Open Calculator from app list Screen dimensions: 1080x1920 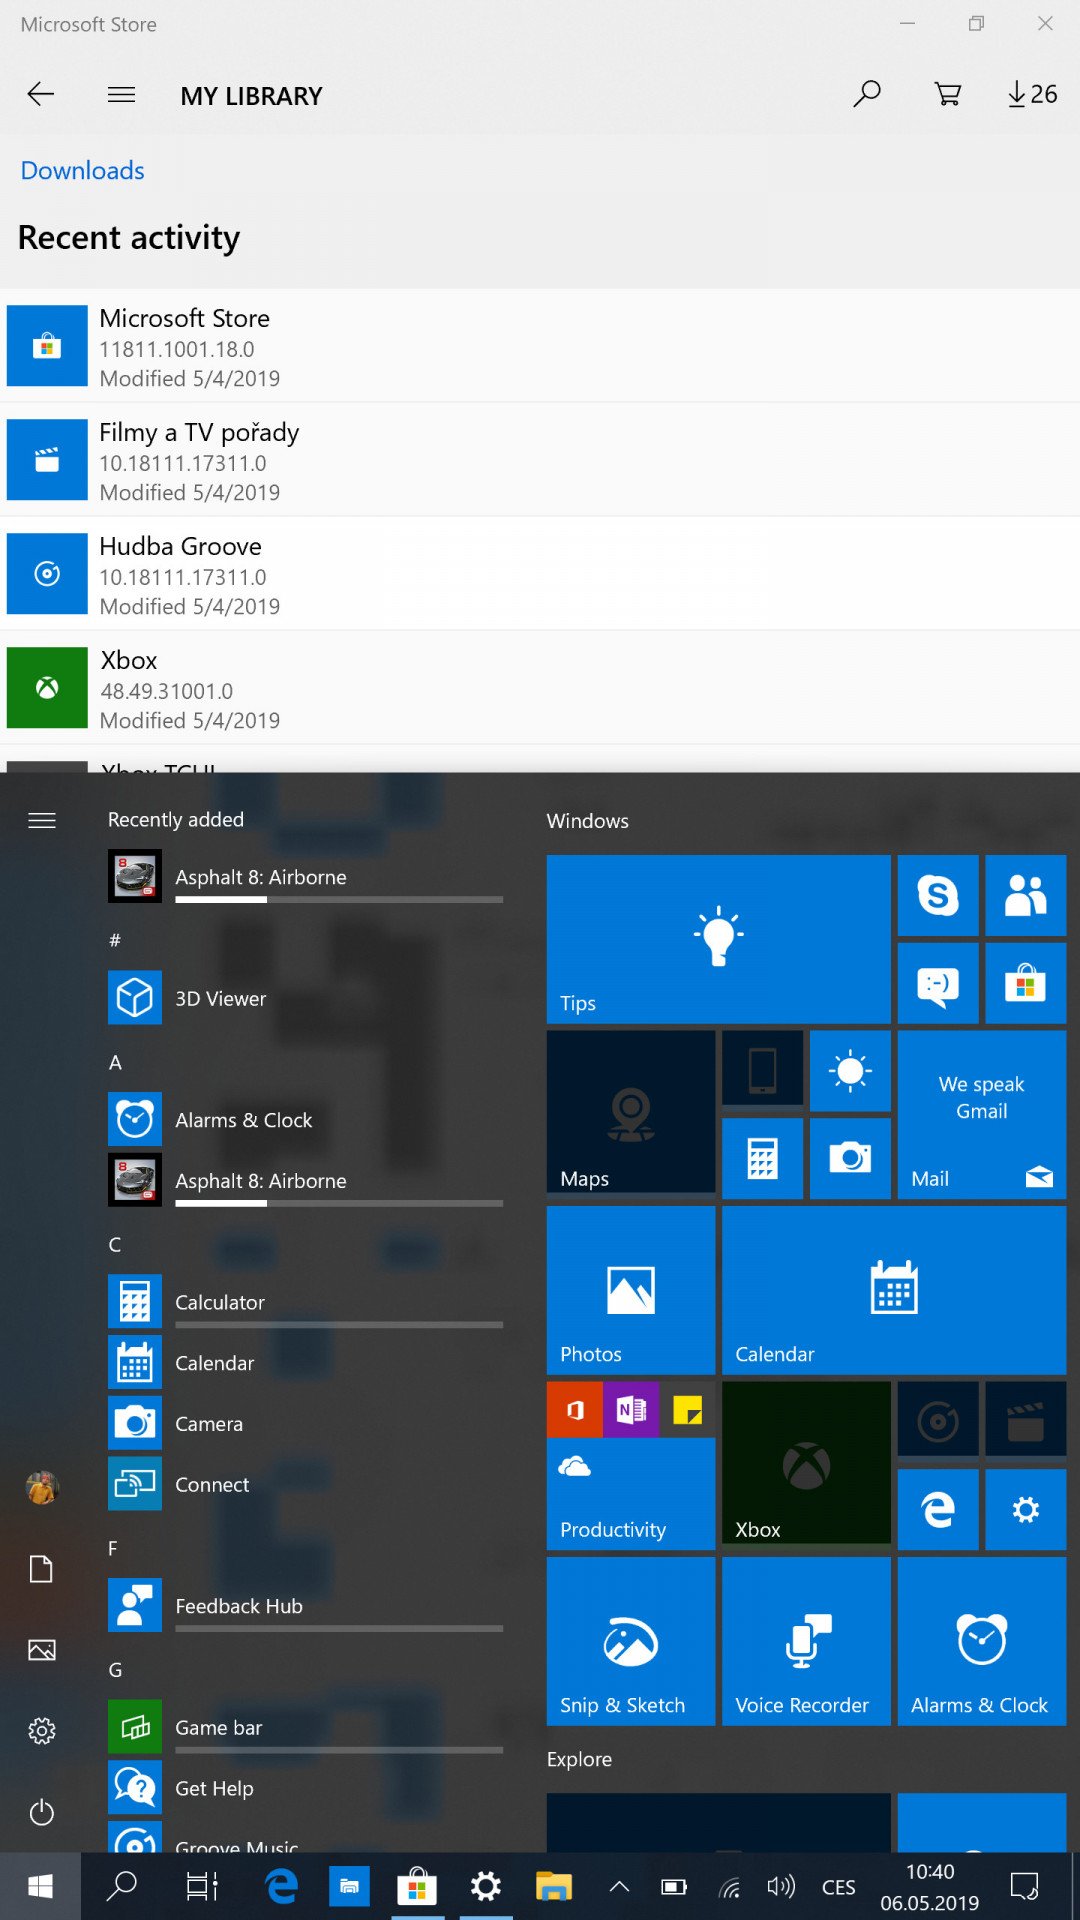[305, 1302]
